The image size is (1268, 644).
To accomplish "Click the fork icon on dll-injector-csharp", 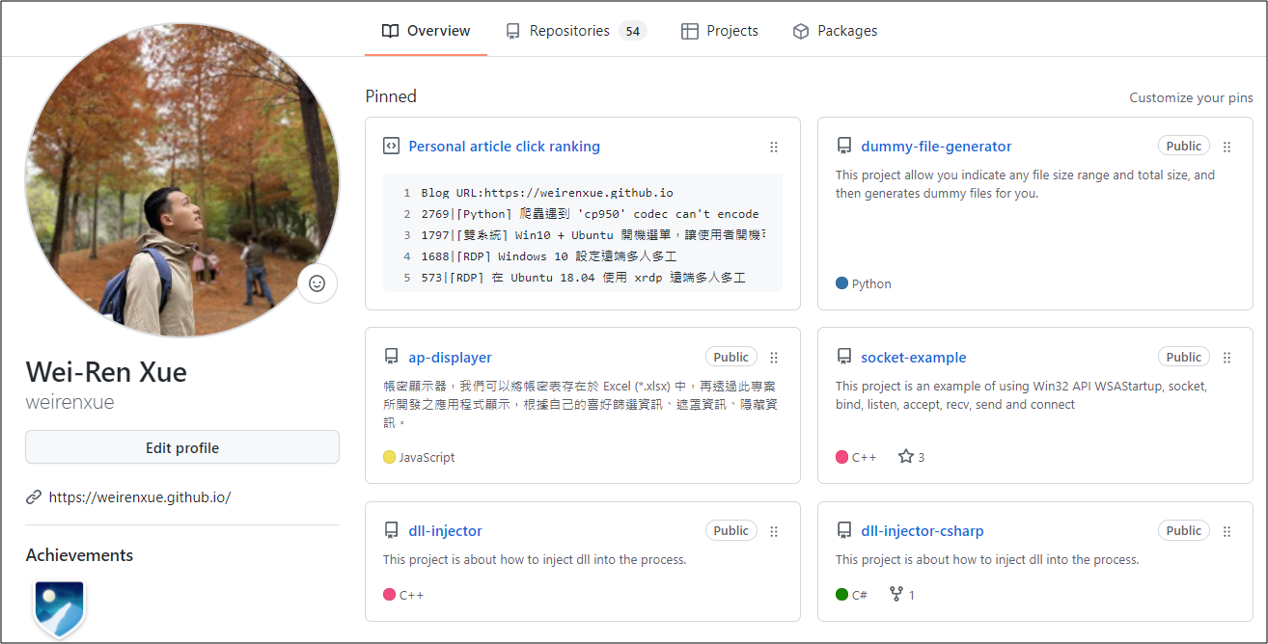I will click(x=896, y=595).
